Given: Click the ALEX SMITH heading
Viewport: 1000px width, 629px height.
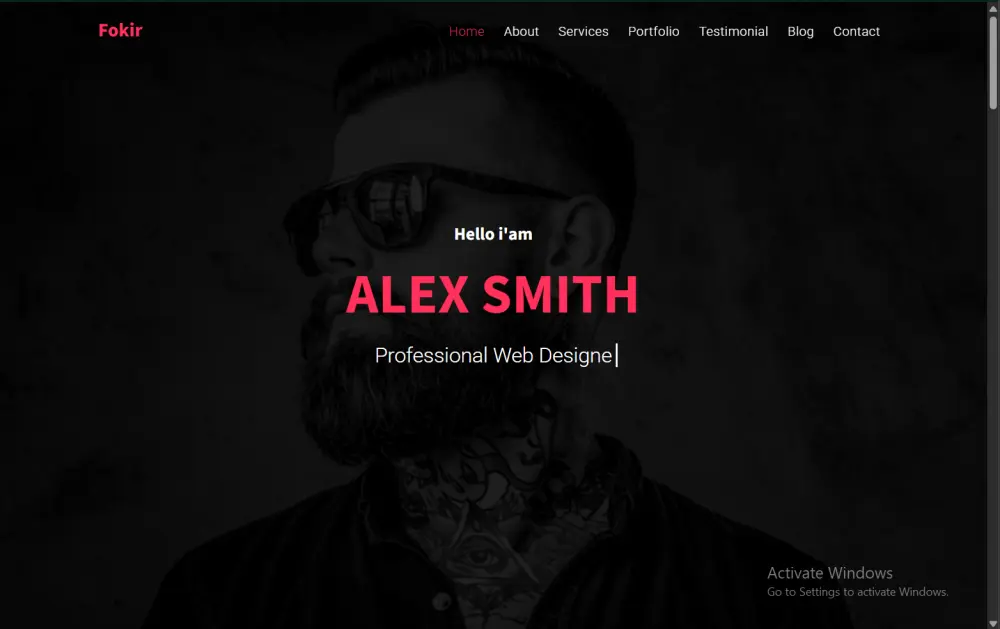Looking at the screenshot, I should coord(492,294).
